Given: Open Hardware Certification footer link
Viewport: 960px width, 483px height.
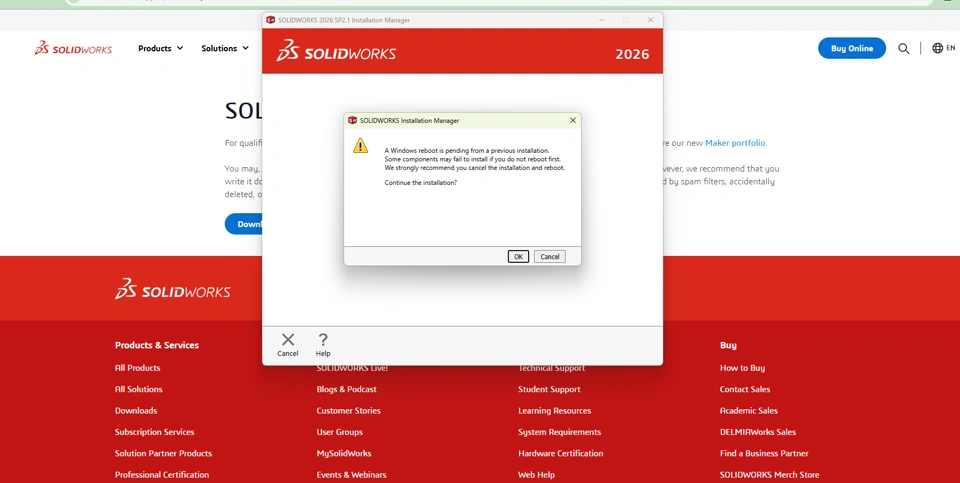Looking at the screenshot, I should (561, 454).
